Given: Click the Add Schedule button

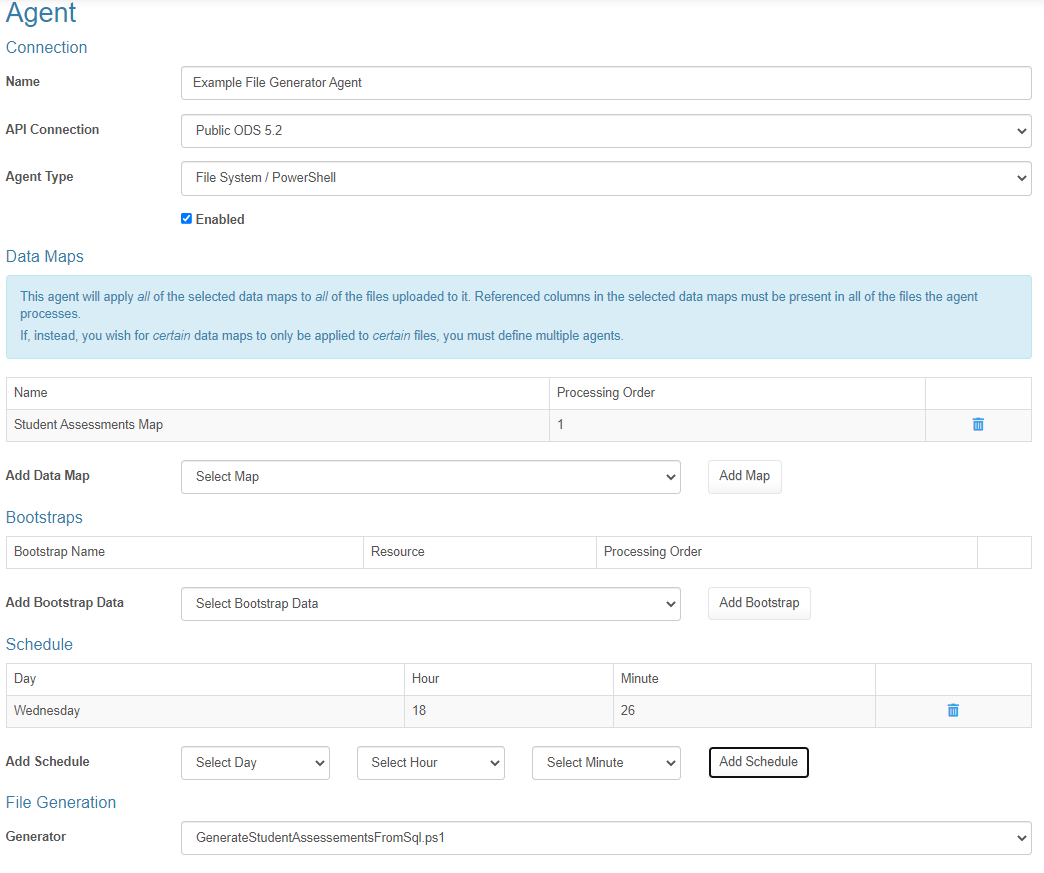Looking at the screenshot, I should pyautogui.click(x=758, y=762).
